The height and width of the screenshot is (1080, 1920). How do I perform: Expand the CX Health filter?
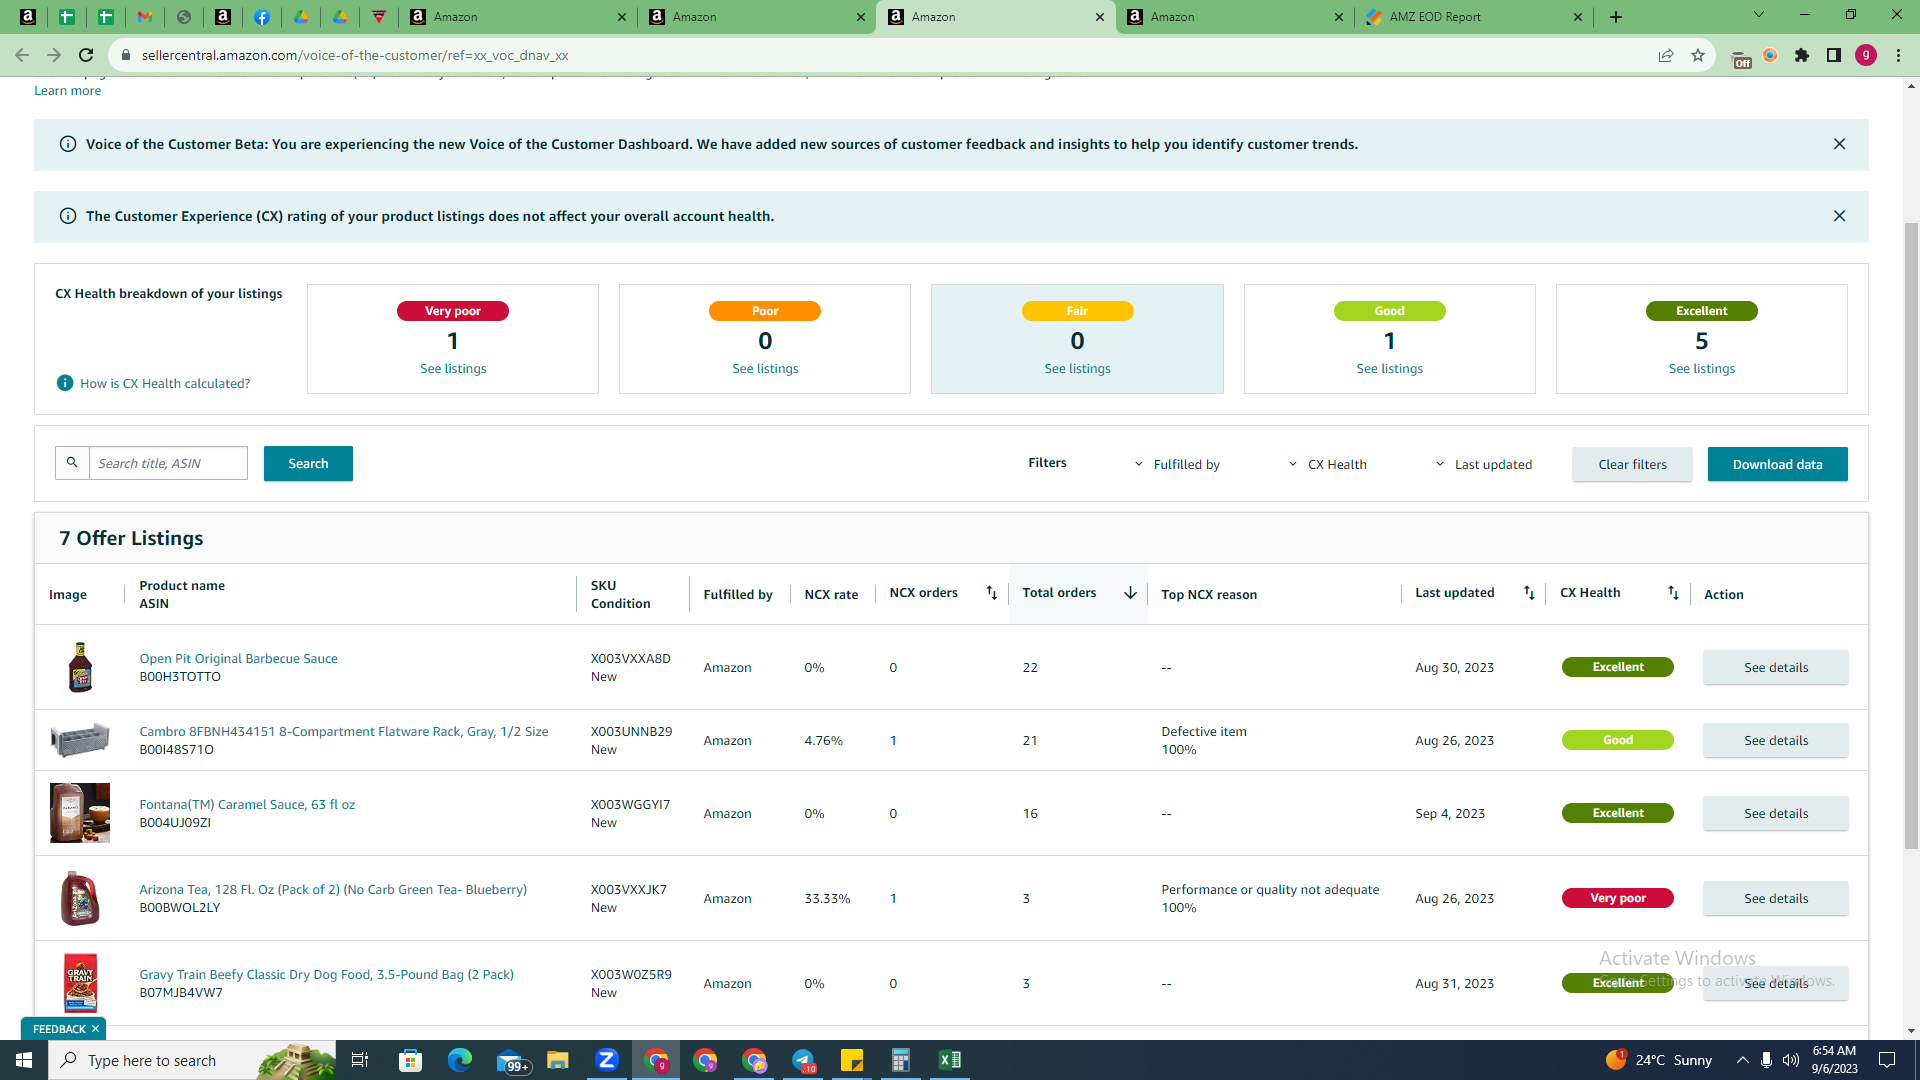[1327, 465]
